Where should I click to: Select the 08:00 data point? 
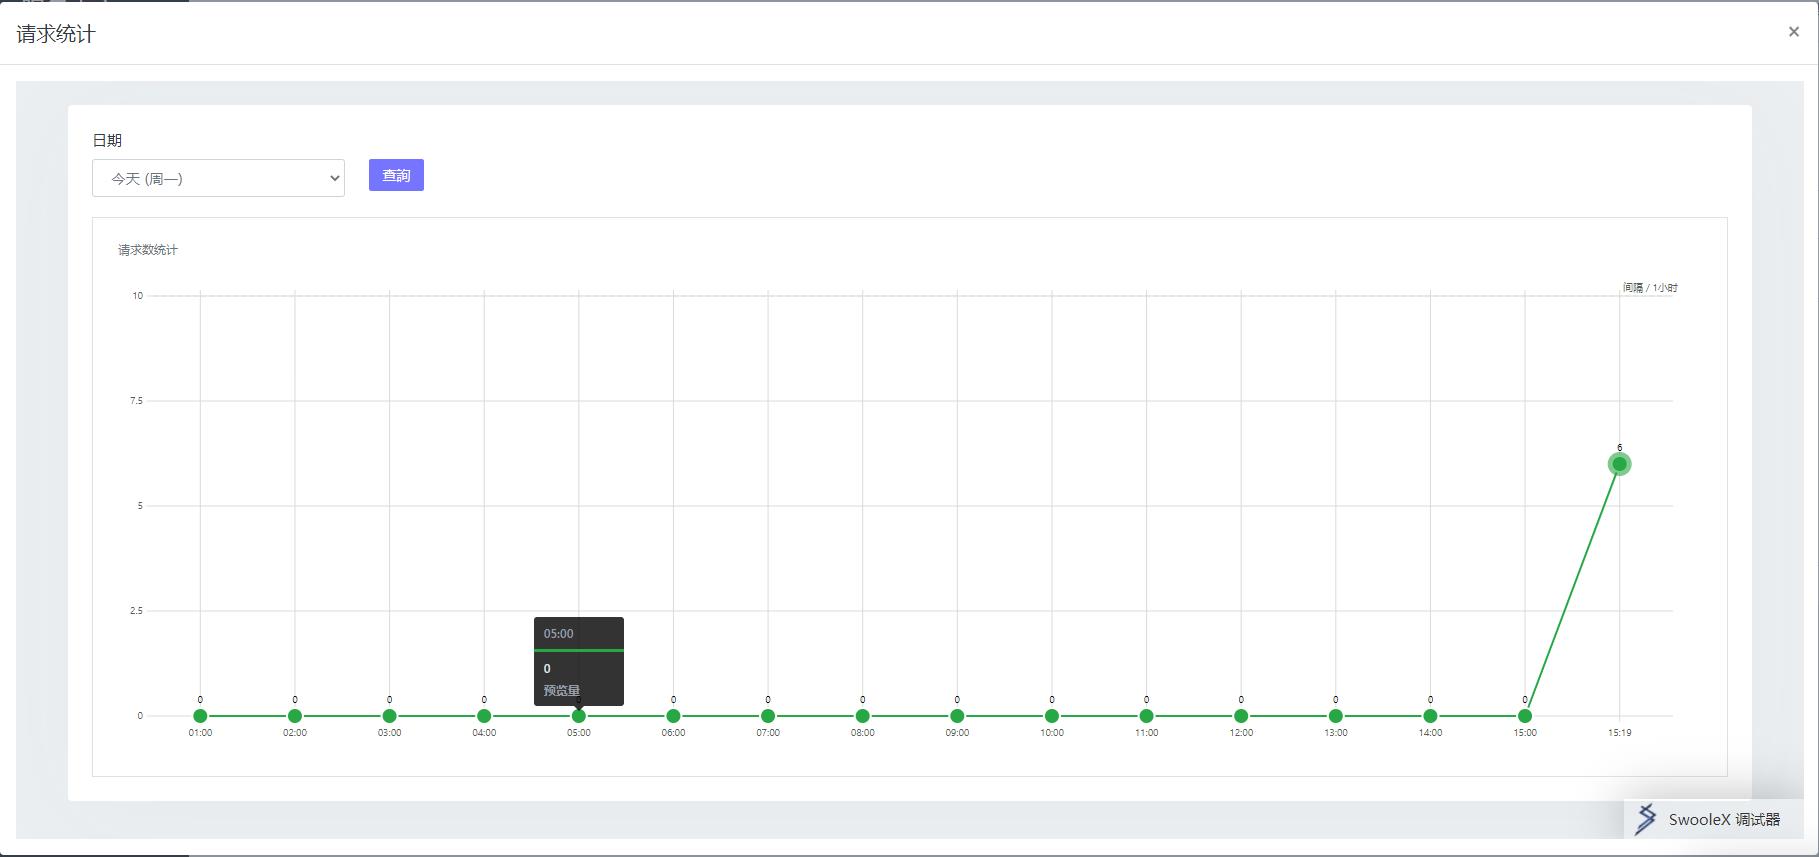pos(863,716)
